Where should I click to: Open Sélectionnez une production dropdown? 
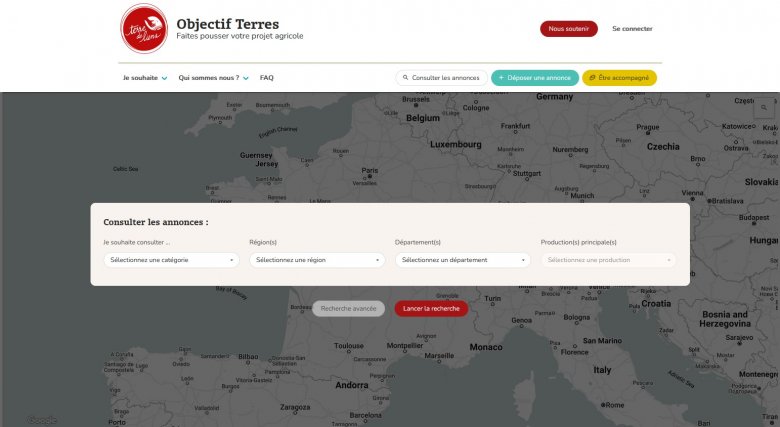(608, 260)
